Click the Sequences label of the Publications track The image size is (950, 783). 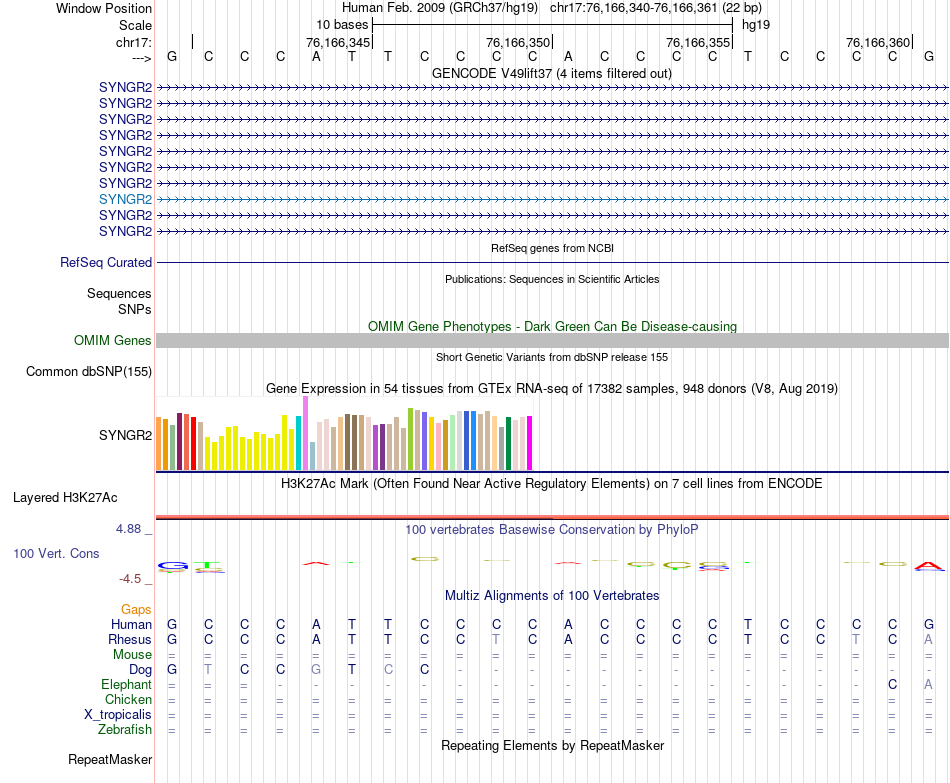point(119,293)
